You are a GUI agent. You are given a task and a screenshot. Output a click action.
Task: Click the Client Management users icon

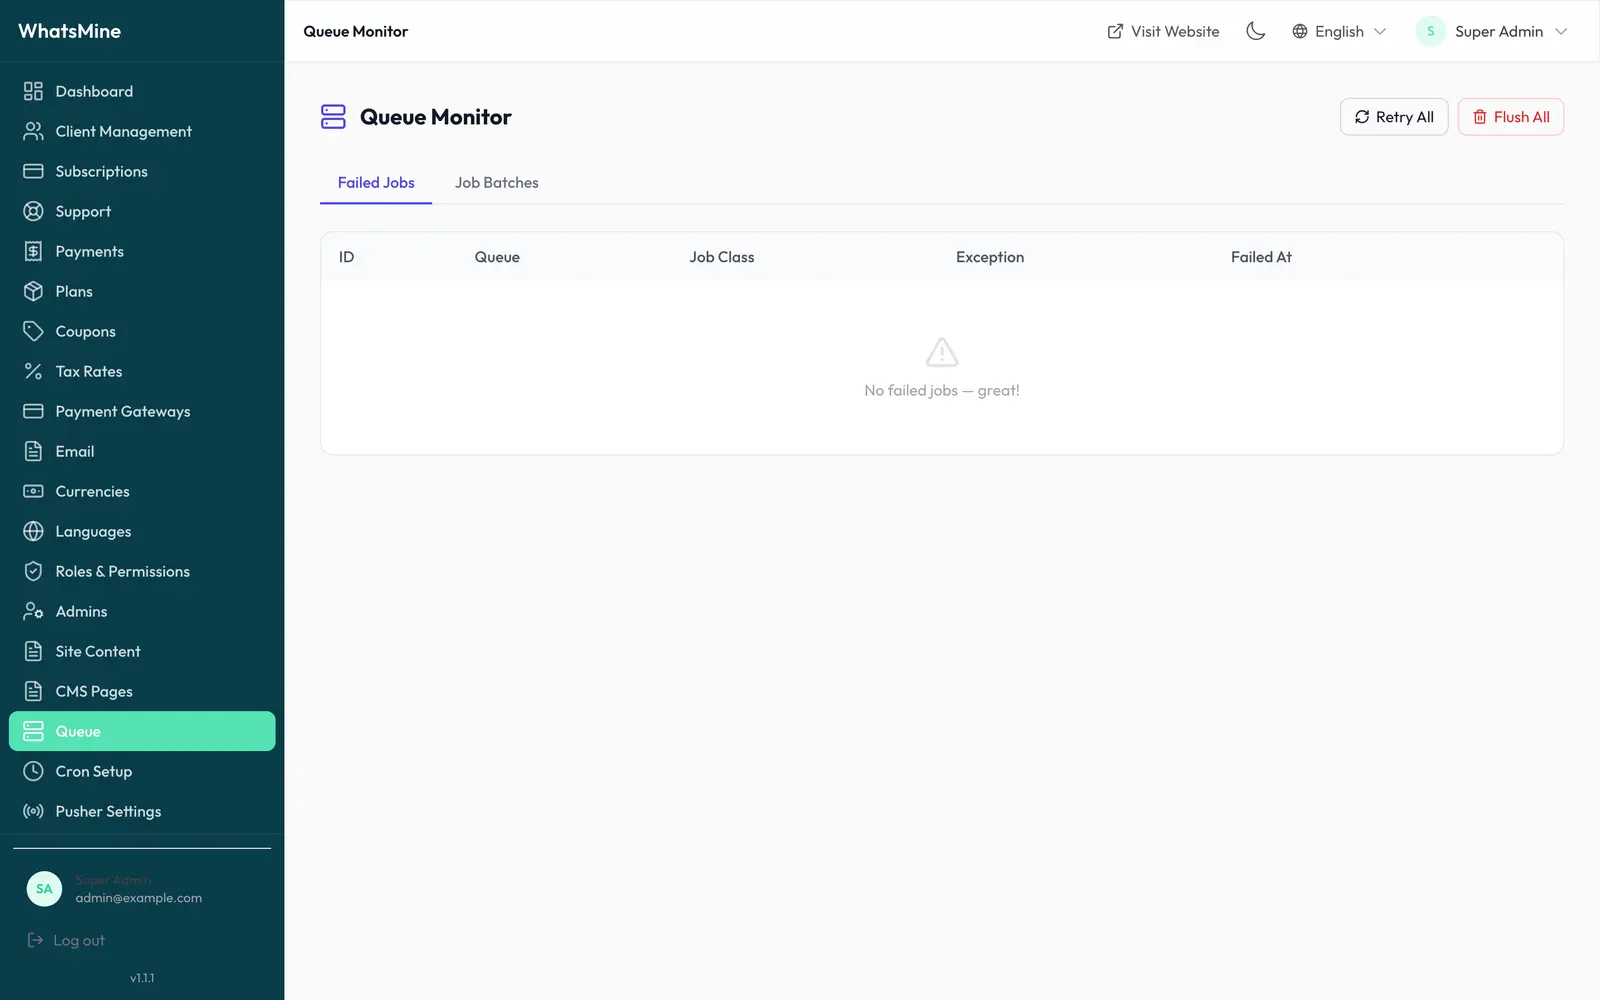tap(33, 131)
